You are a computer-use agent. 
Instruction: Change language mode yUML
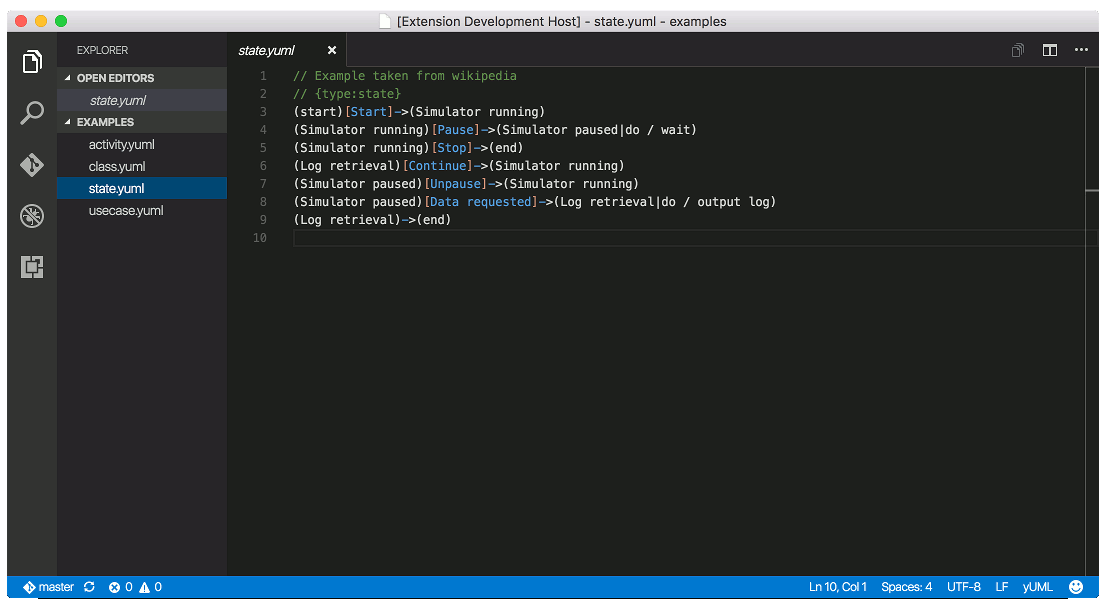coord(1038,587)
